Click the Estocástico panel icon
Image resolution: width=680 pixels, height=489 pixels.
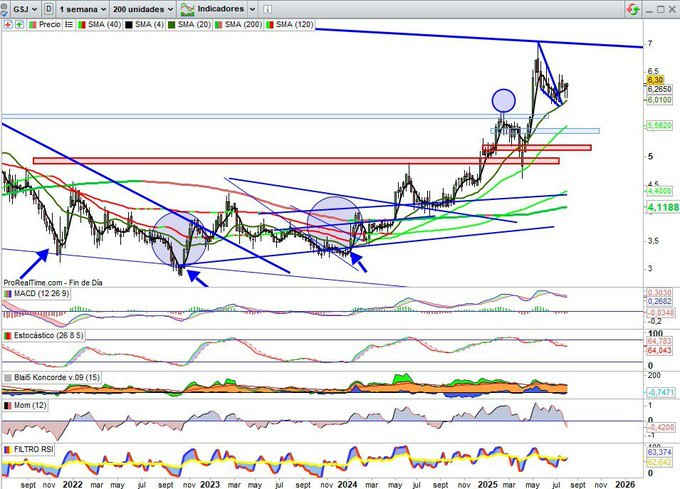[x=8, y=336]
